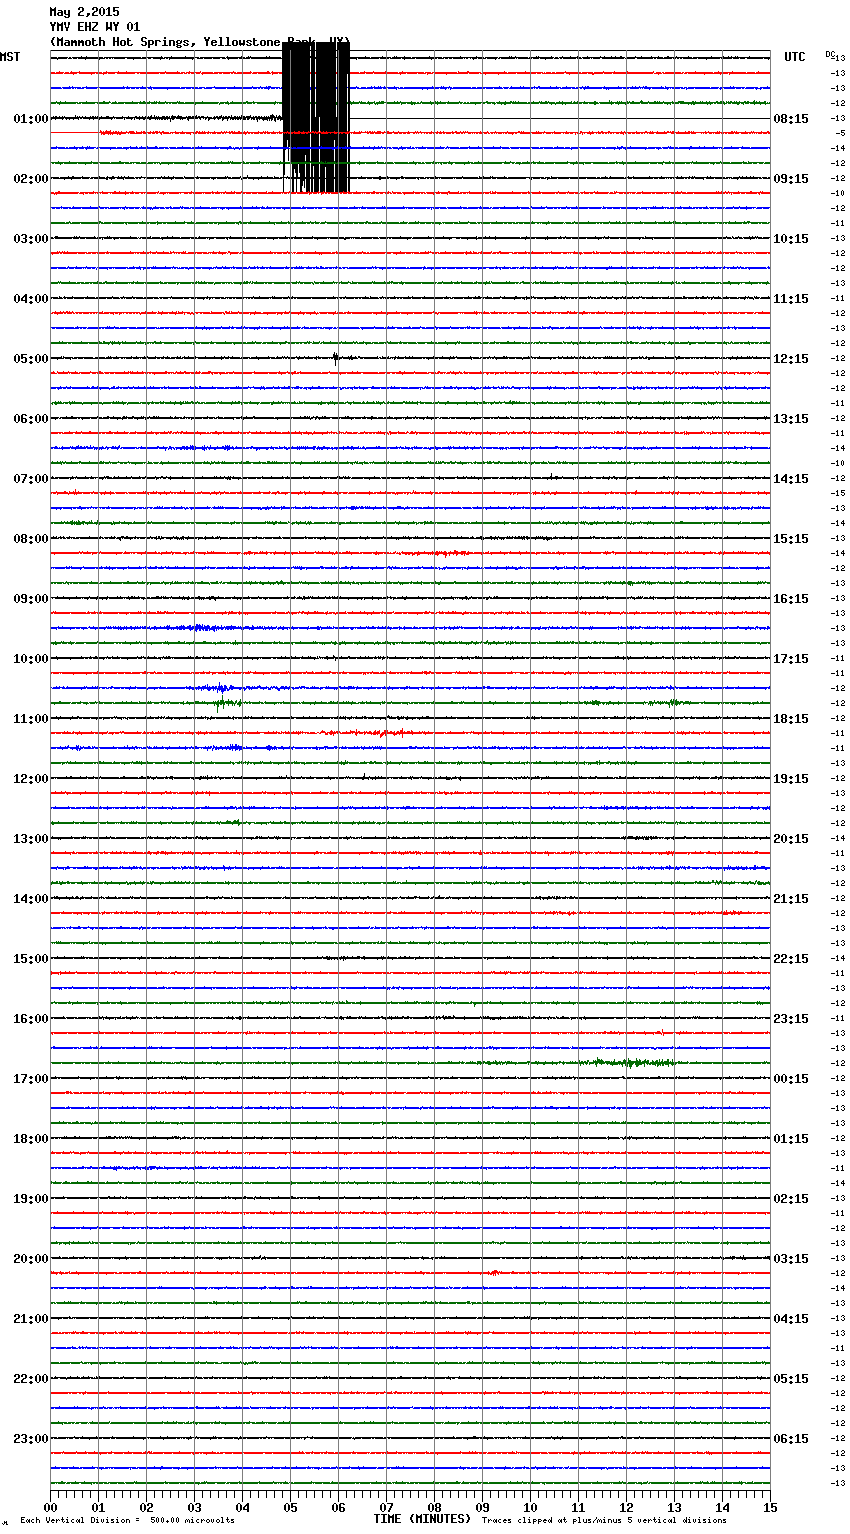Click the 15 minute tick label on bottom axis
Image resolution: width=850 pixels, height=1534 pixels.
coord(770,1508)
